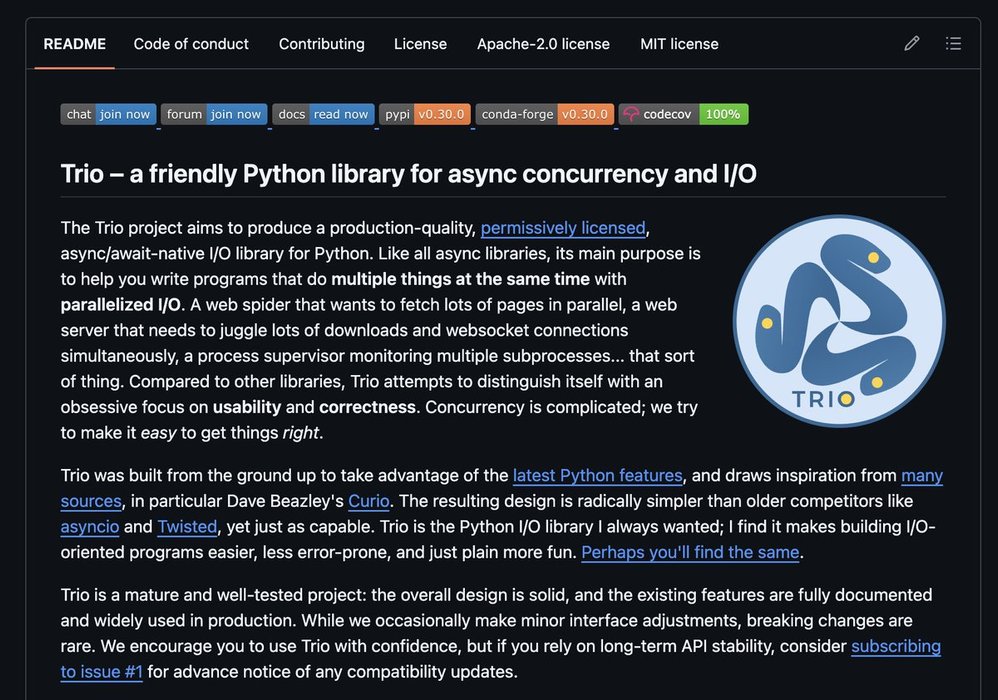Open the latest Python features link
The height and width of the screenshot is (700, 998).
[x=597, y=475]
